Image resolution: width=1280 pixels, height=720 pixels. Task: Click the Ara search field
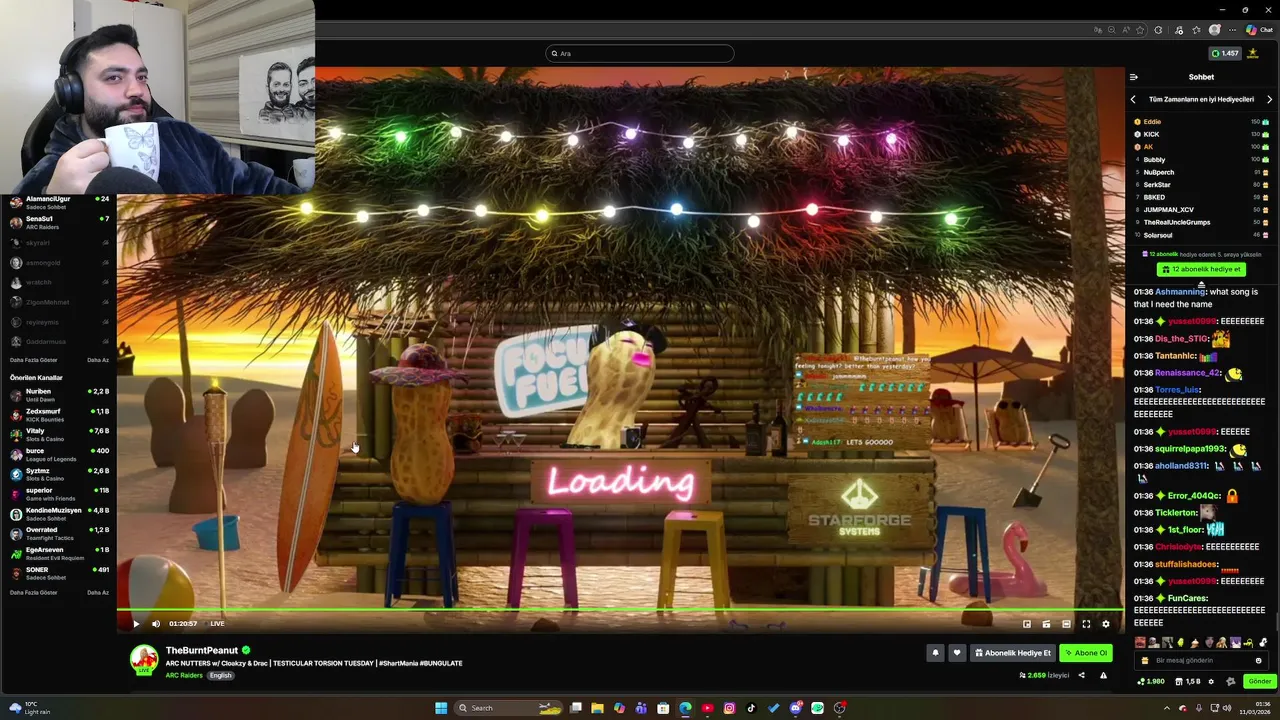pos(640,53)
